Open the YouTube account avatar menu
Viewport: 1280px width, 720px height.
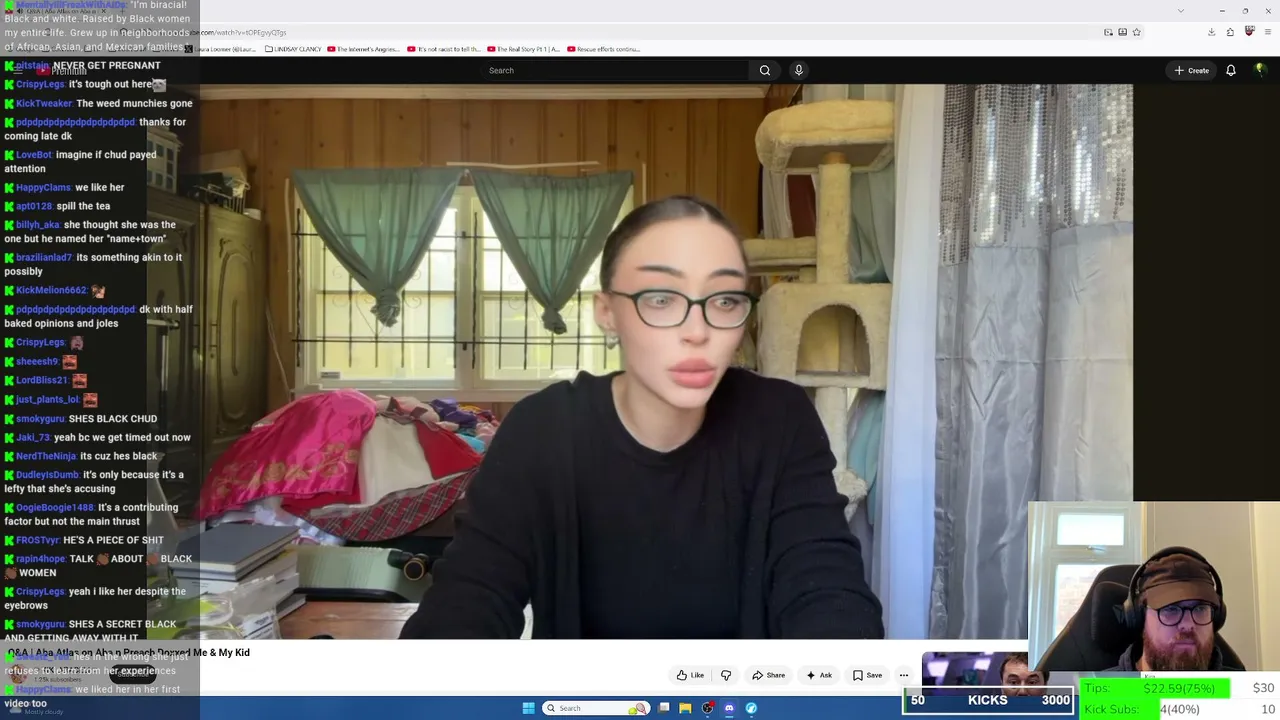(x=1260, y=70)
